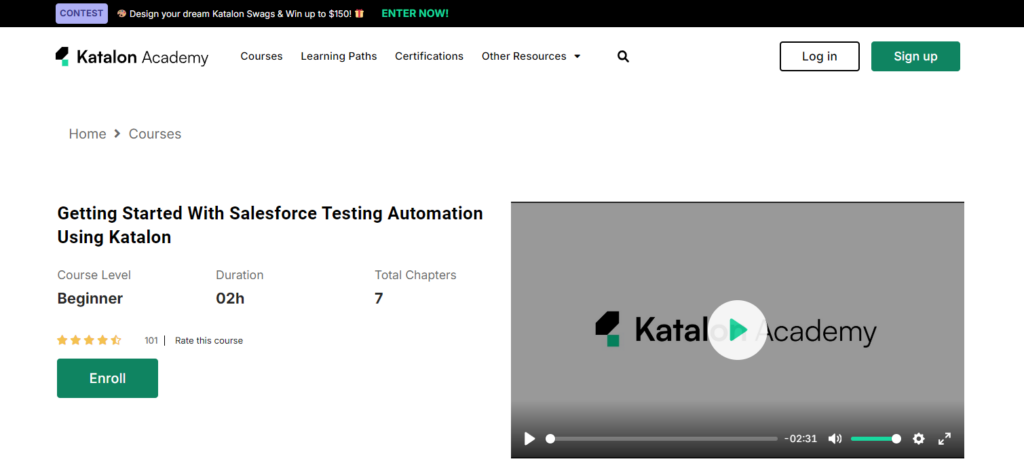The height and width of the screenshot is (472, 1024).
Task: Enter fullscreen with the expand arrows icon
Action: [x=944, y=439]
